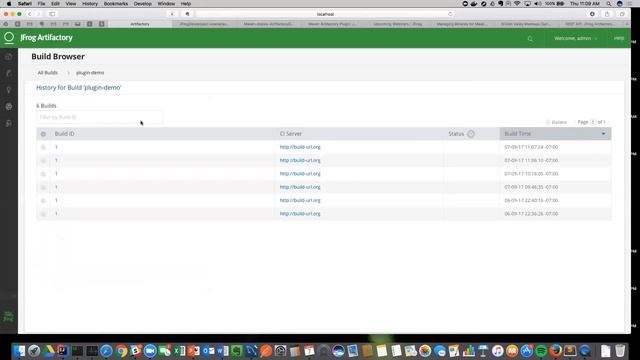Click Safari back navigation arrow
The image size is (640, 360).
[29, 14]
